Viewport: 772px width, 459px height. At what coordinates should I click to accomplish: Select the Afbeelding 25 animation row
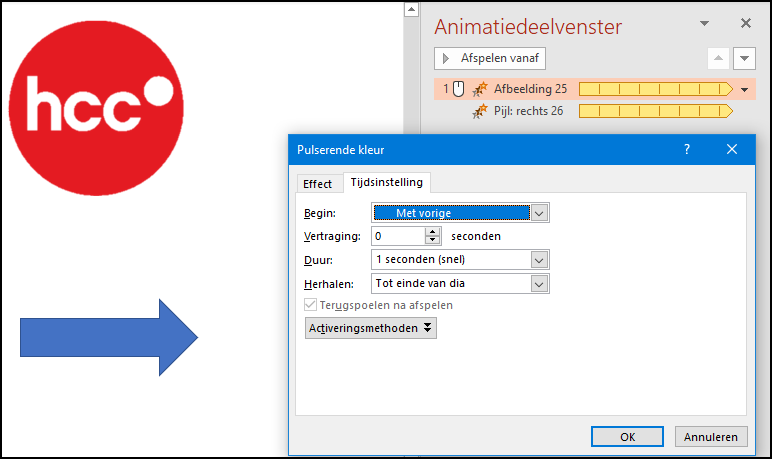(594, 89)
